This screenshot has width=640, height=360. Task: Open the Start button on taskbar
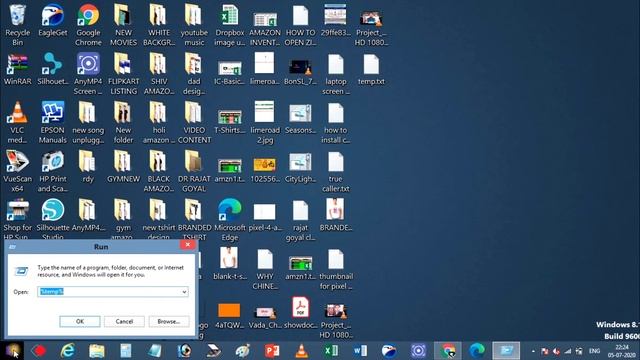coord(12,351)
